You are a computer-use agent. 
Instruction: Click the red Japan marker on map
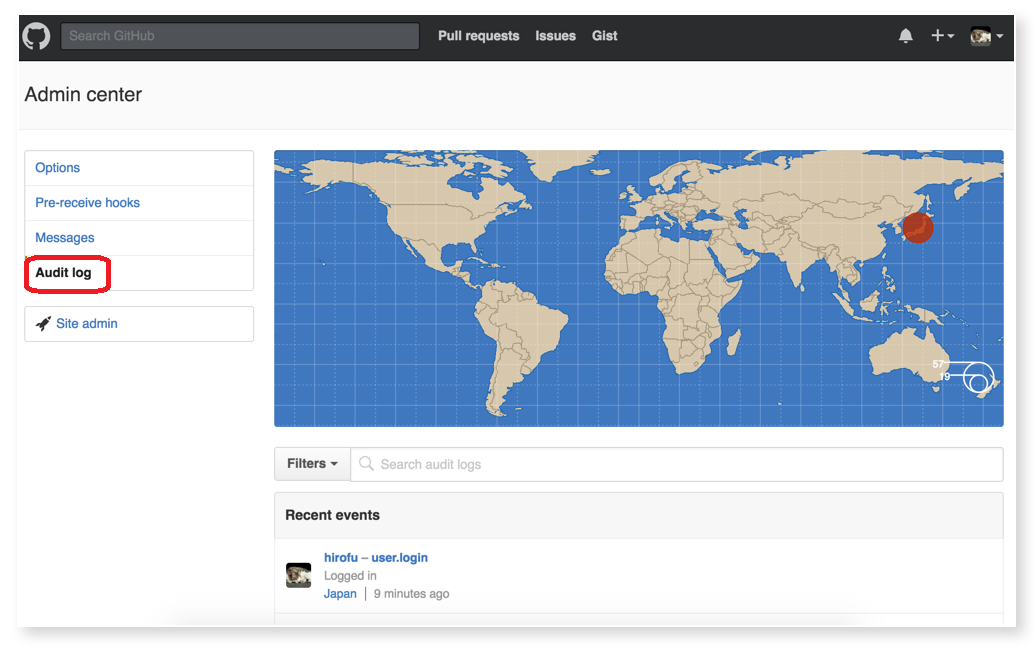pyautogui.click(x=918, y=227)
